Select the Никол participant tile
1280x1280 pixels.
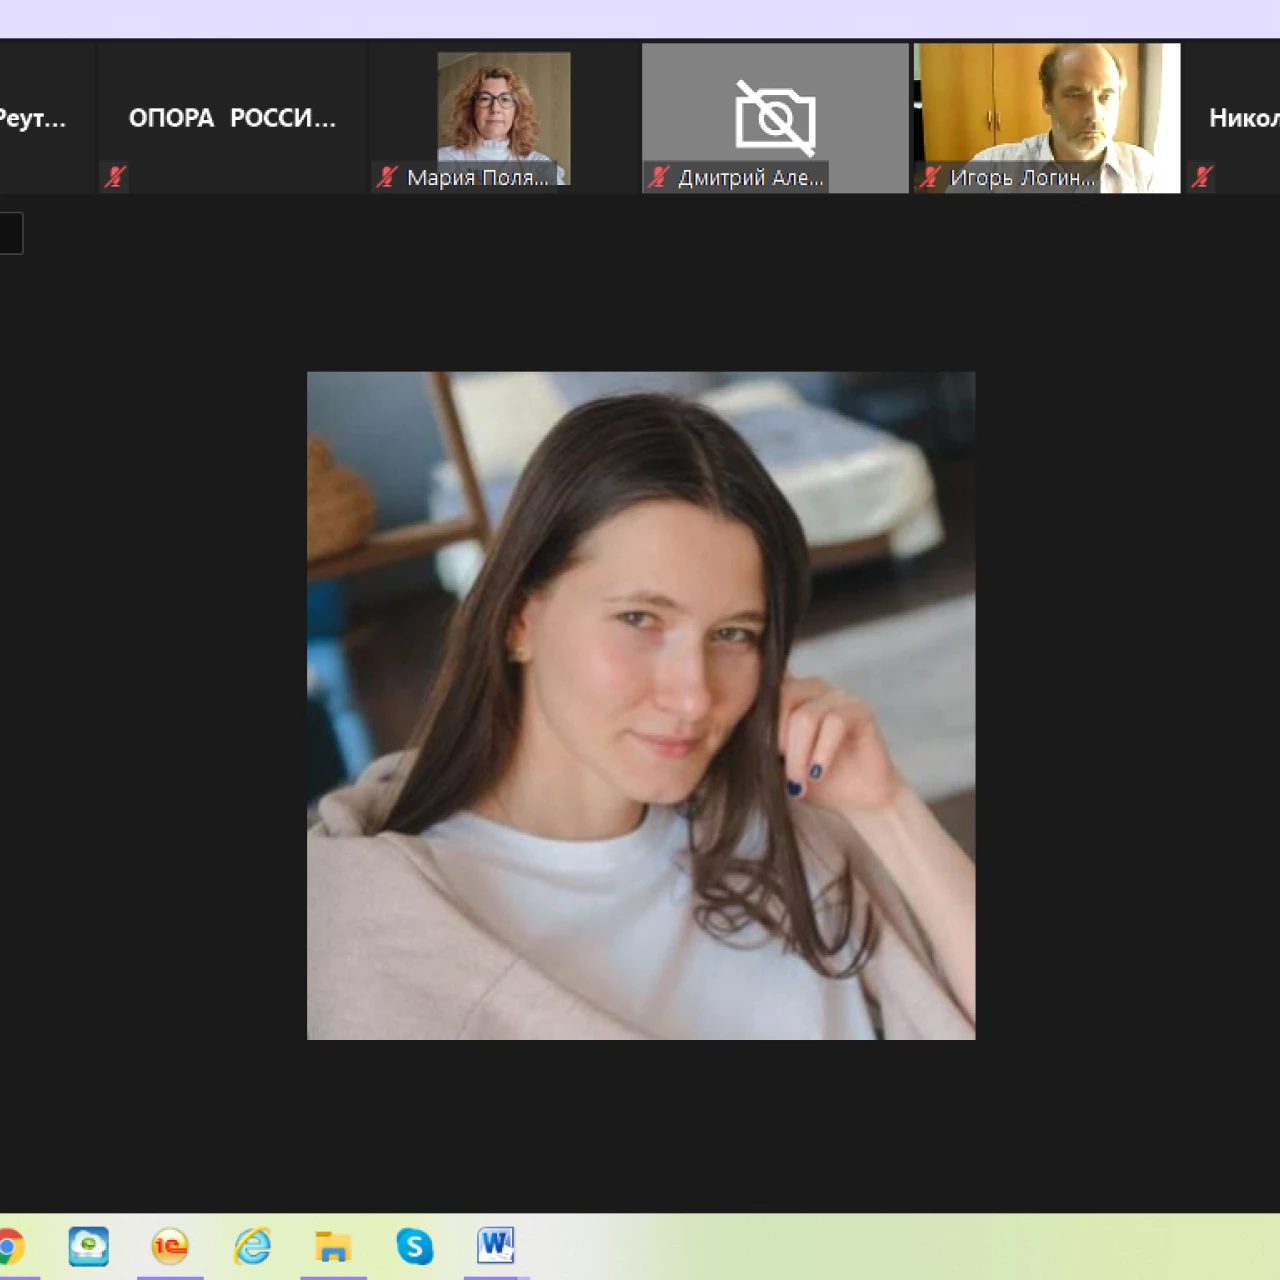(1233, 117)
